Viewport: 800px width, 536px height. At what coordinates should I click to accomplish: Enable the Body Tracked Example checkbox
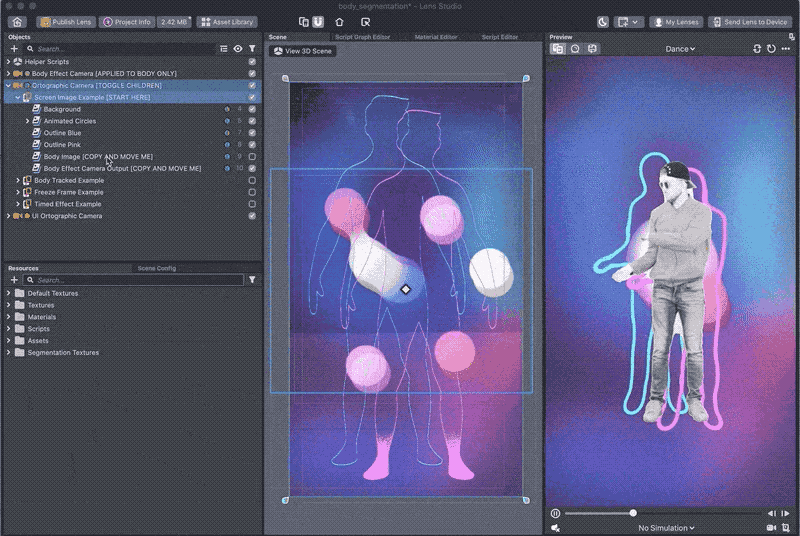coord(252,180)
